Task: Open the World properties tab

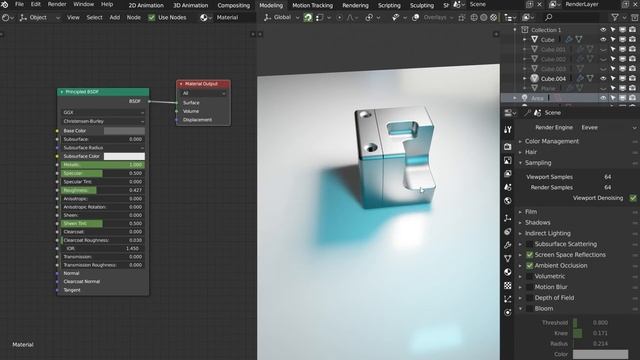Action: [x=508, y=201]
